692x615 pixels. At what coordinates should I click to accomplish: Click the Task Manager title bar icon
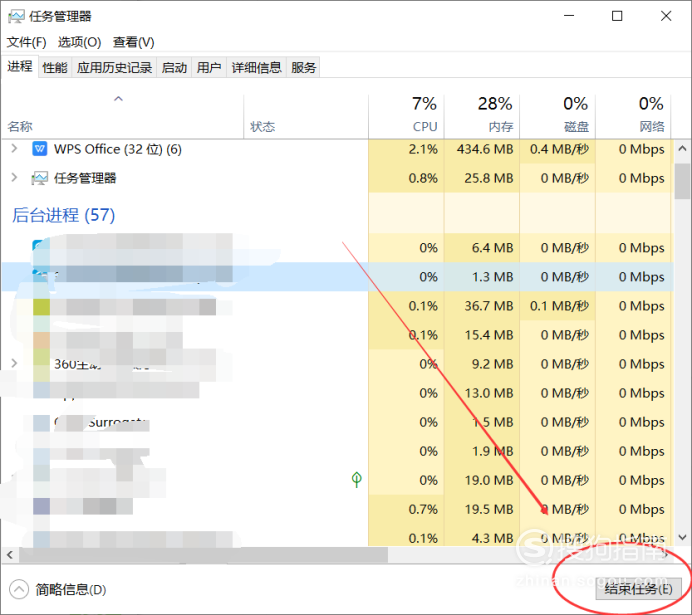(x=16, y=17)
